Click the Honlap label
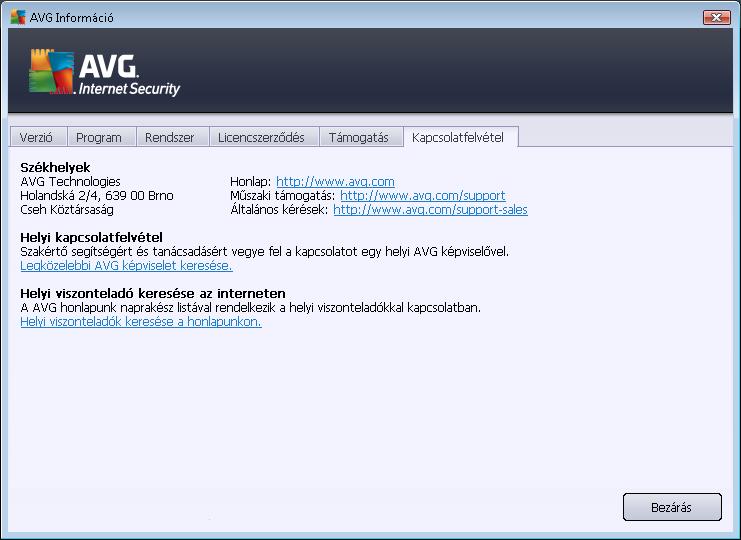 (x=250, y=181)
